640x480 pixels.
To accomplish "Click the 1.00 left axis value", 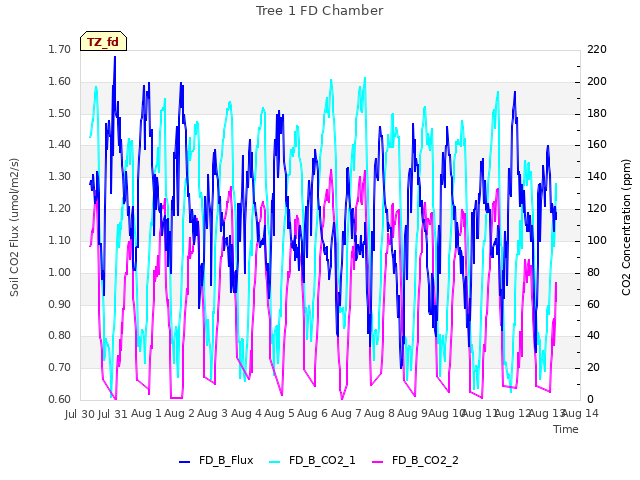I will pyautogui.click(x=60, y=272).
